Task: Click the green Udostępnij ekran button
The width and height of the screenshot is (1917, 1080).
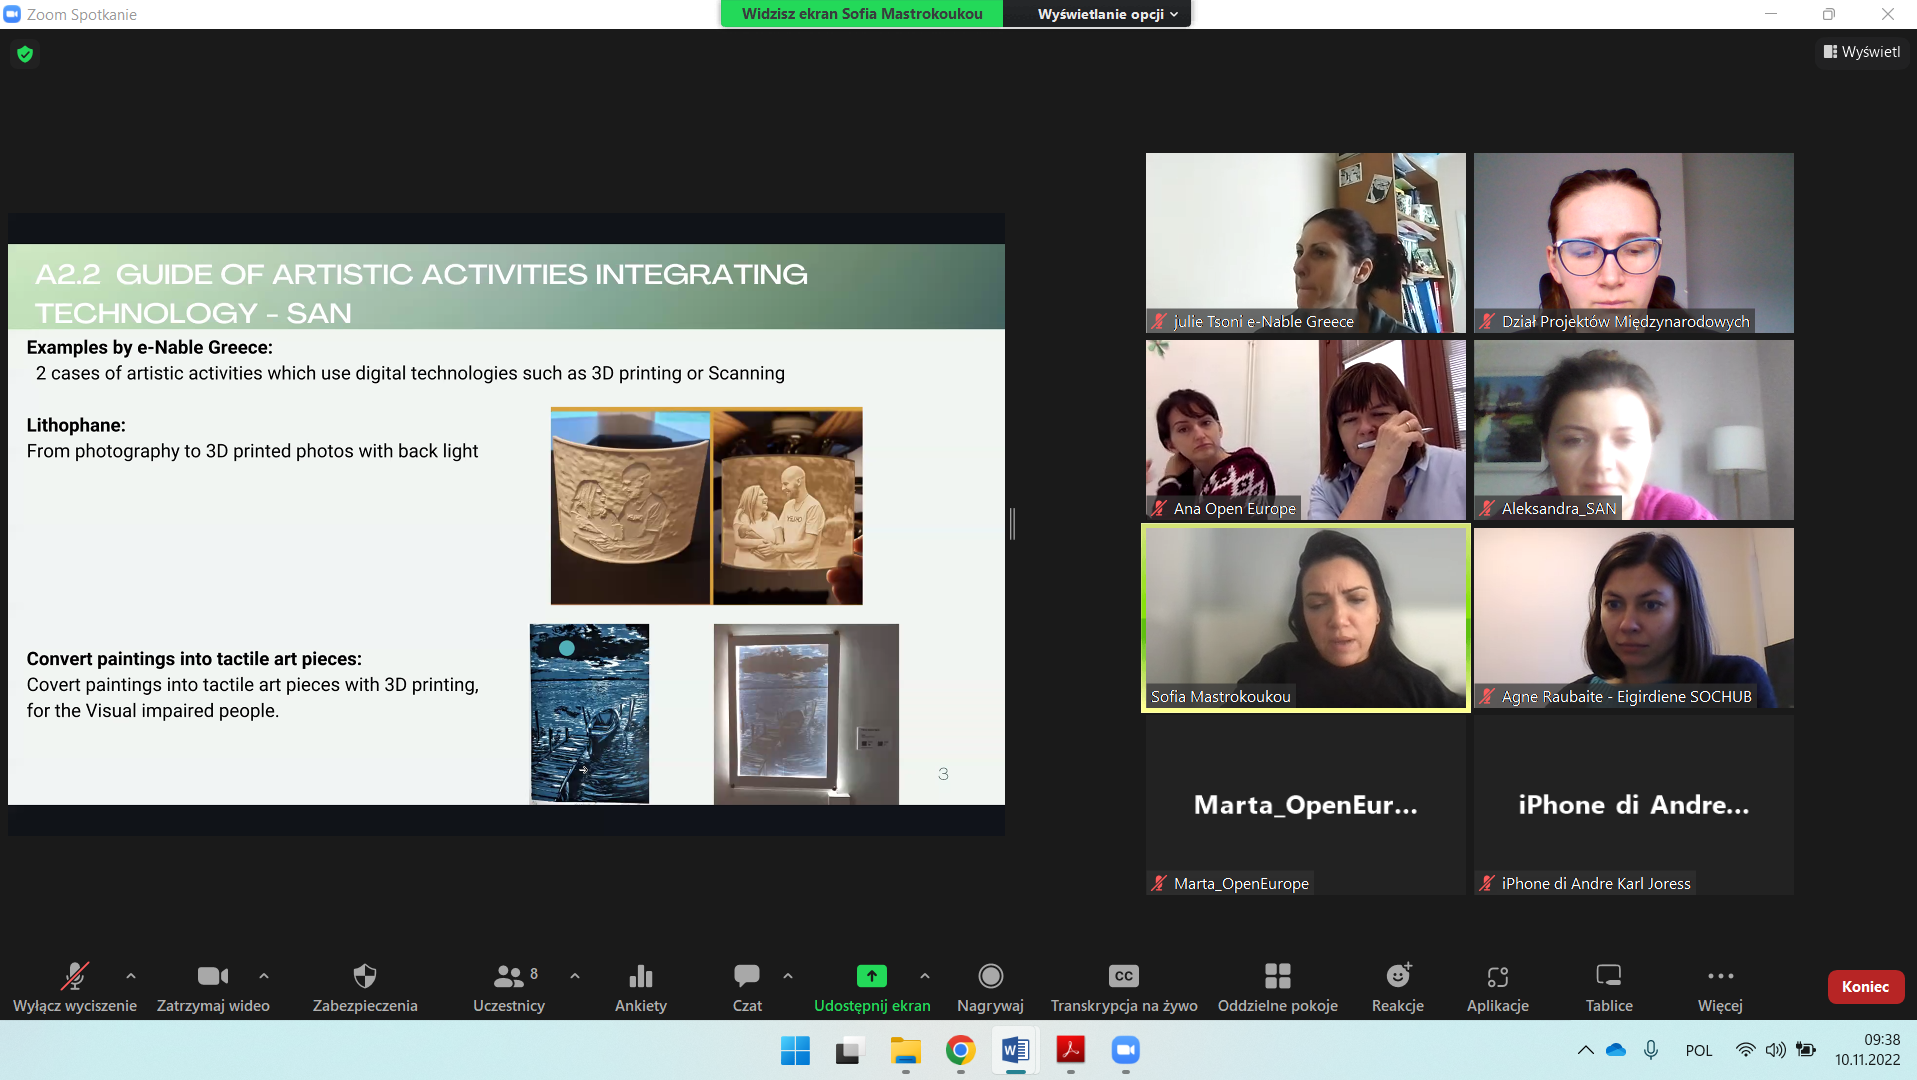Action: 872,986
